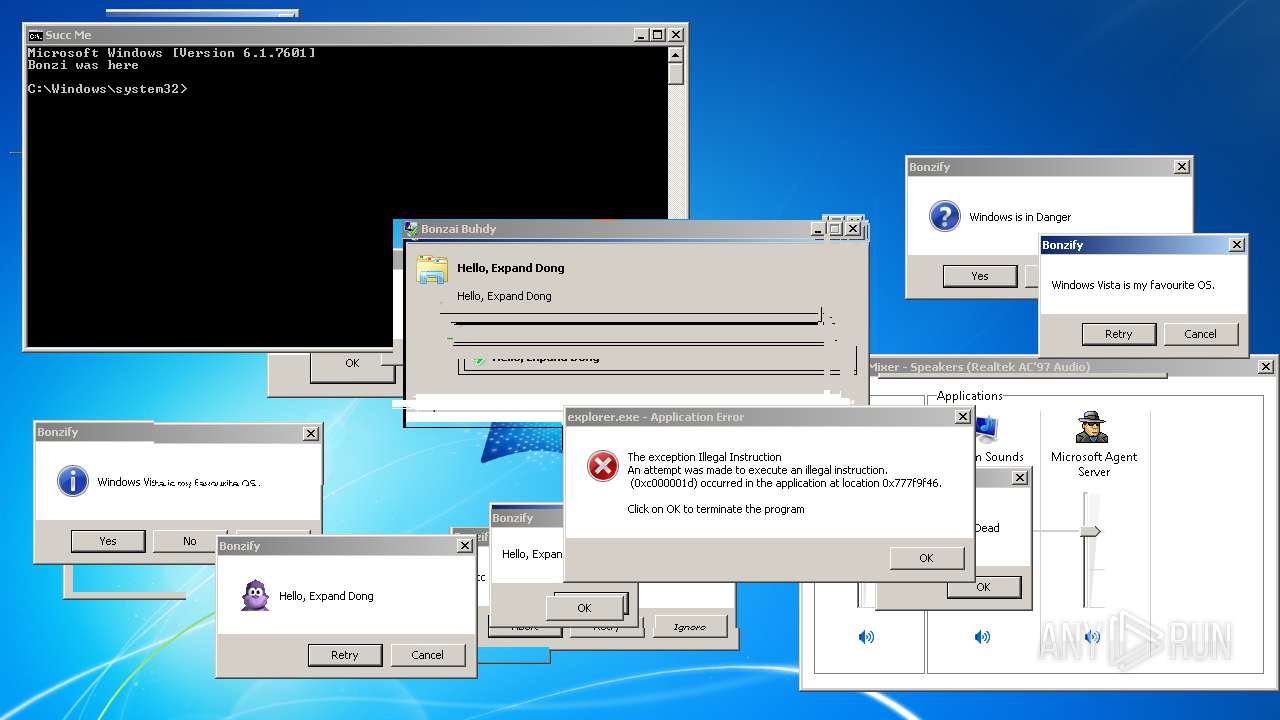Mute the System Sounds channel in mixer

[983, 637]
